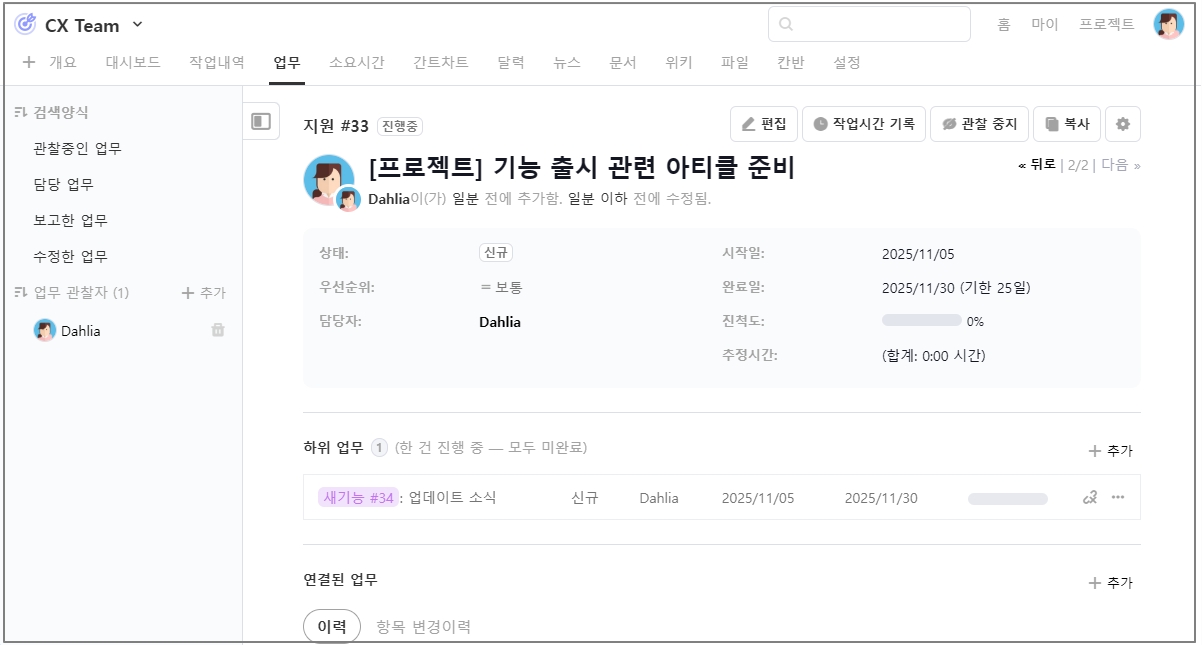Open the user profile avatar at top right

click(1168, 25)
